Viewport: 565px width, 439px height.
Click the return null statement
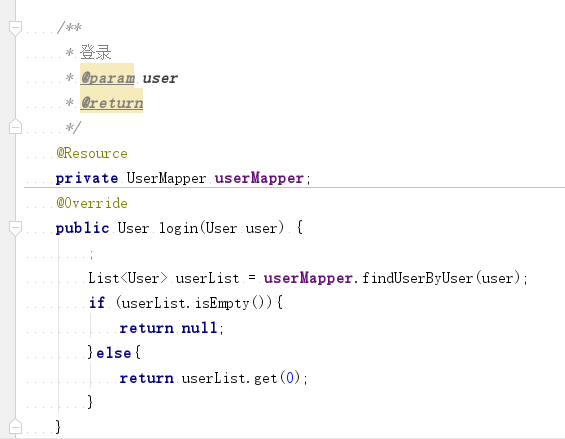[x=172, y=328]
